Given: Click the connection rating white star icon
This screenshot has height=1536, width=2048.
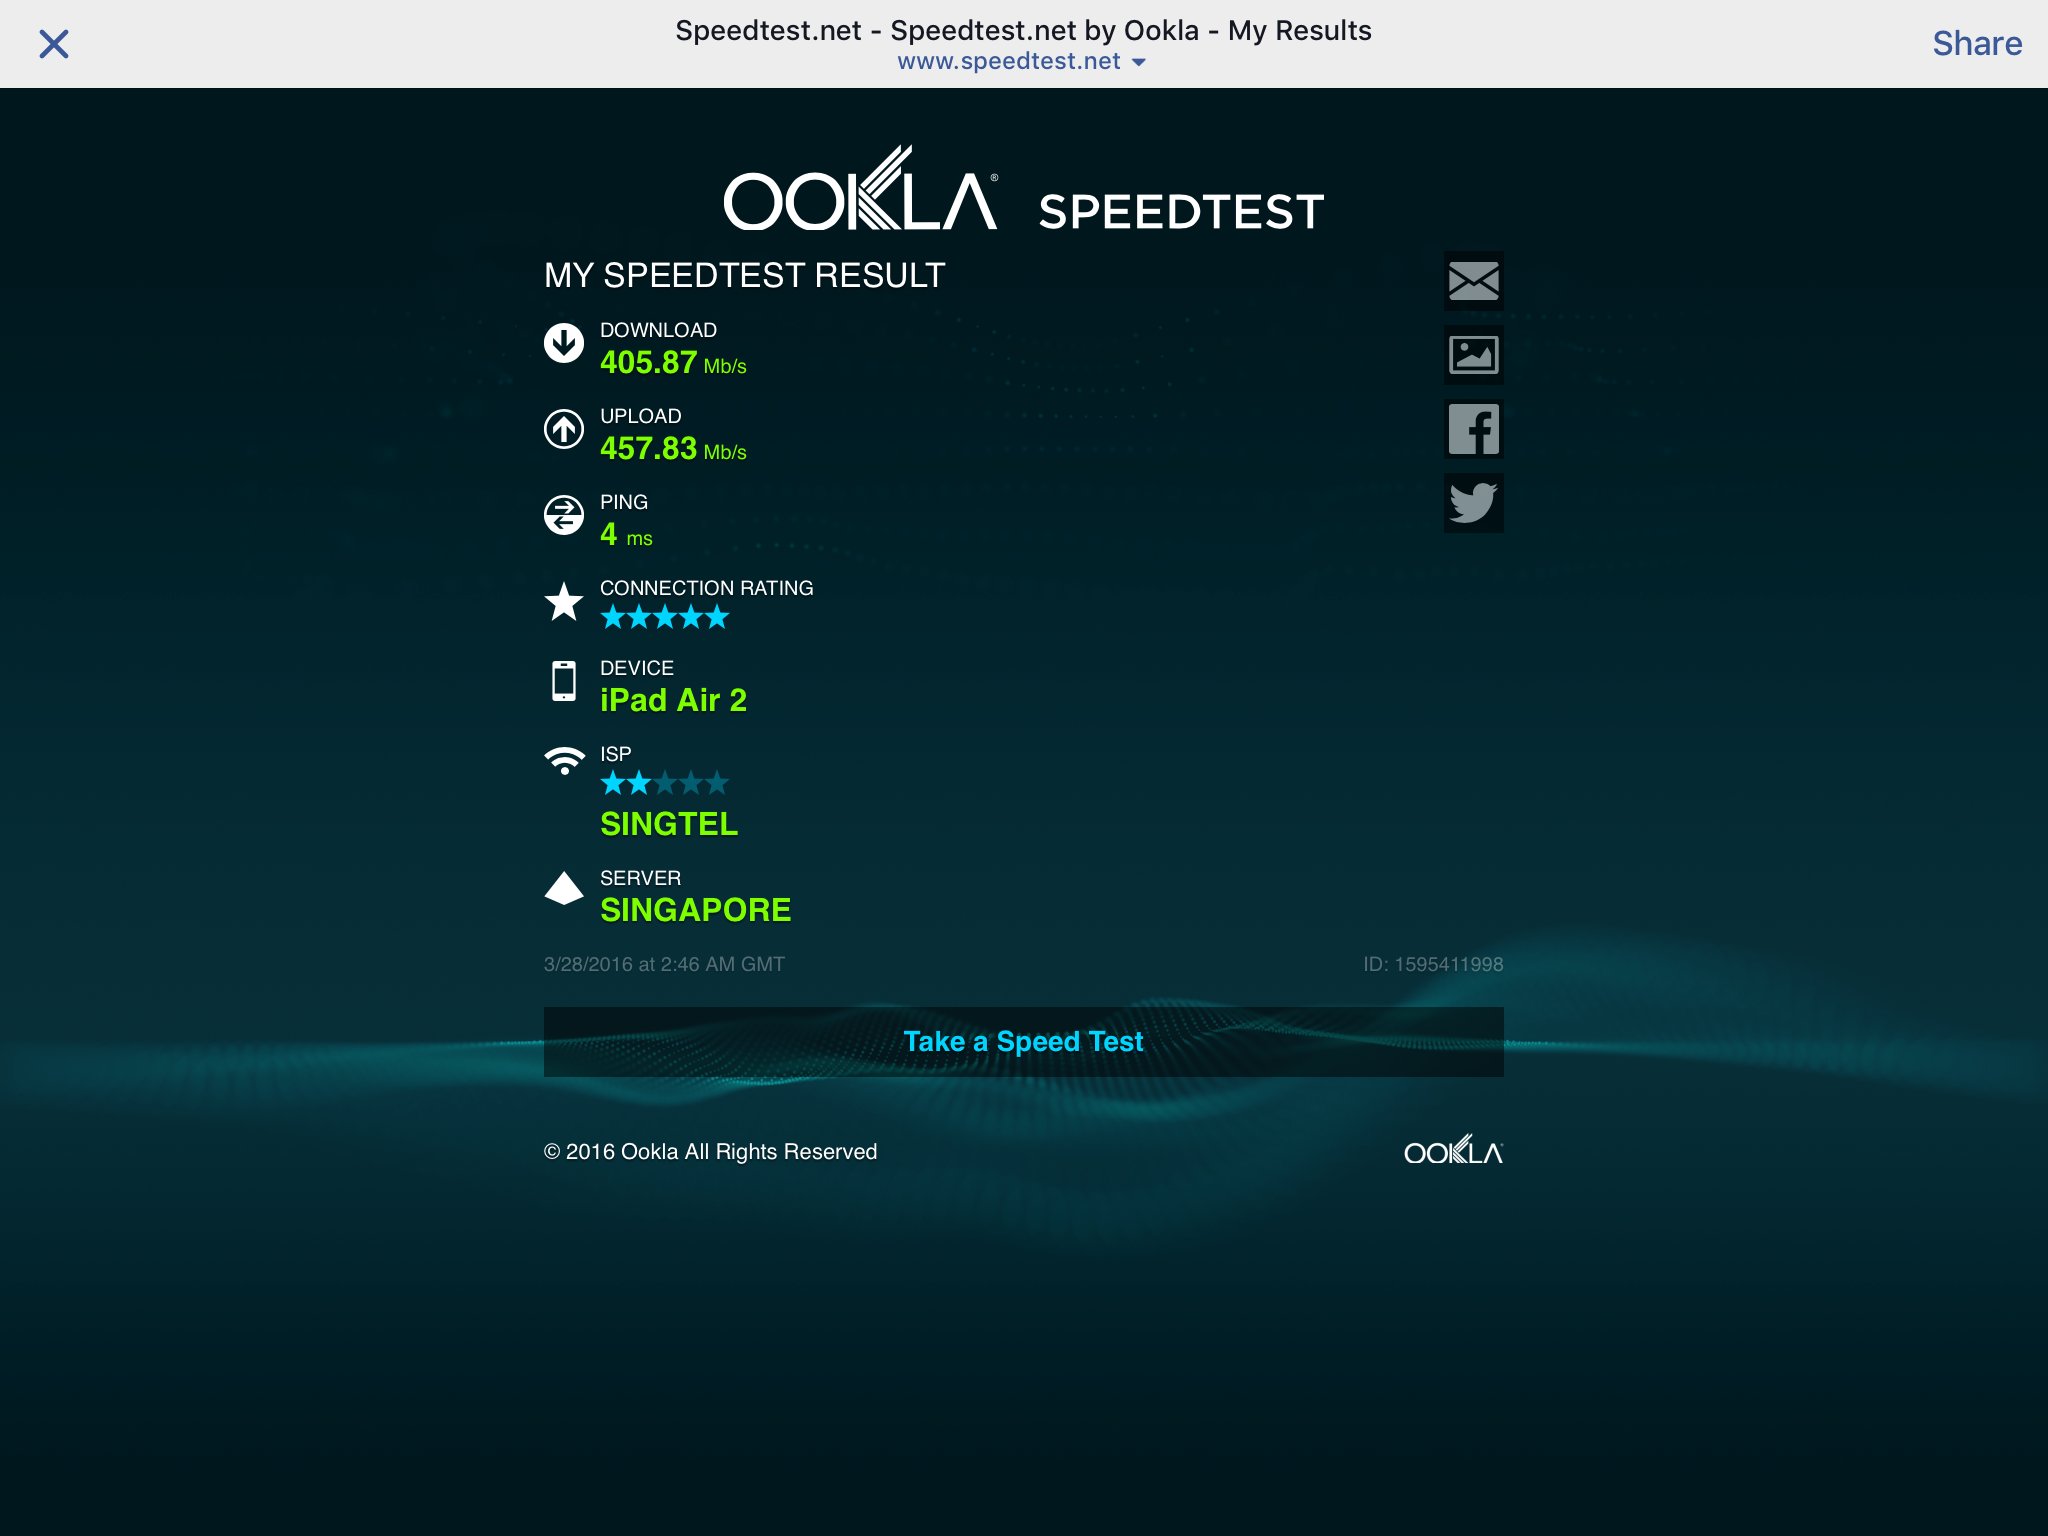Looking at the screenshot, I should [564, 602].
